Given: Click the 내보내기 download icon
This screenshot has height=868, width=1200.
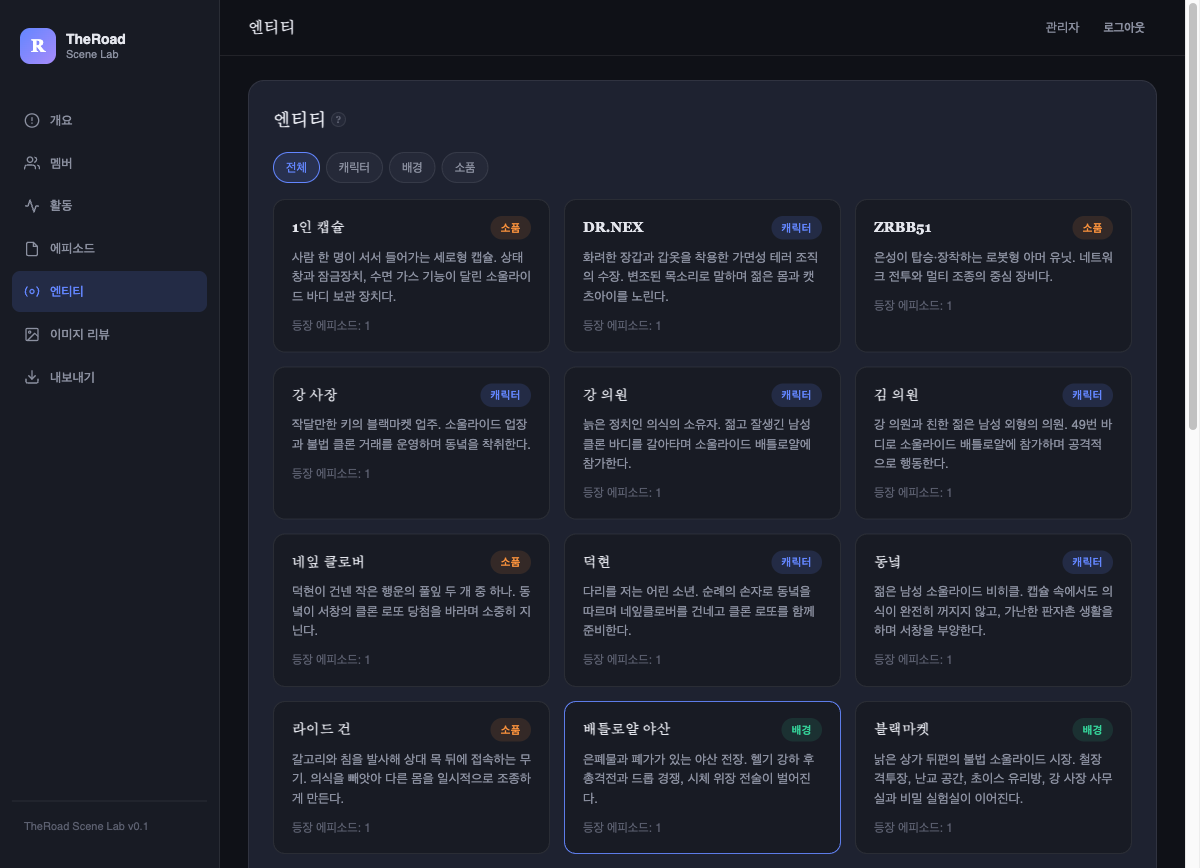Looking at the screenshot, I should pyautogui.click(x=32, y=377).
